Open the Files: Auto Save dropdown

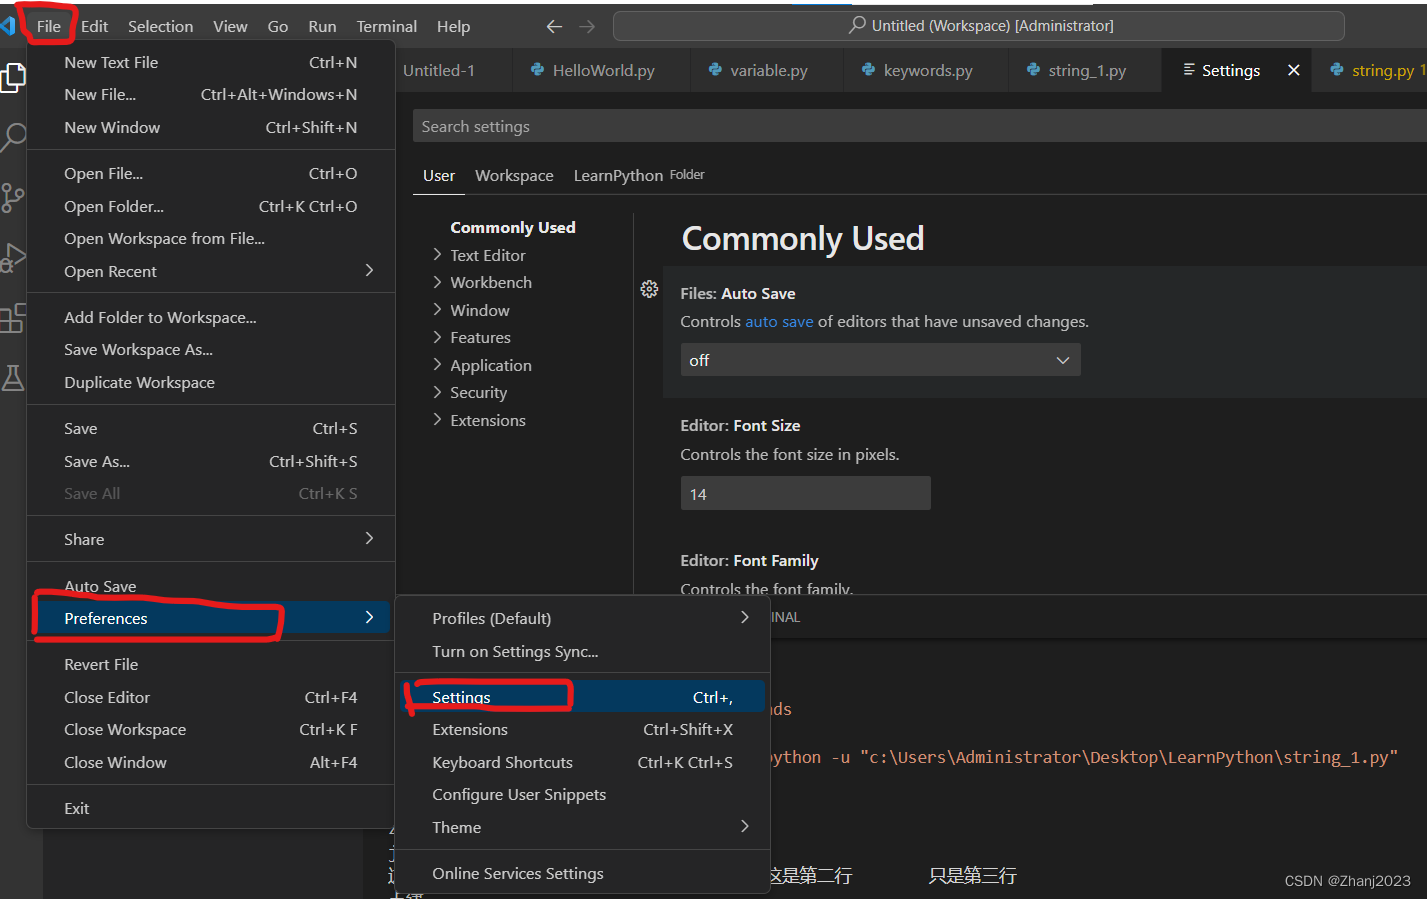(x=880, y=359)
